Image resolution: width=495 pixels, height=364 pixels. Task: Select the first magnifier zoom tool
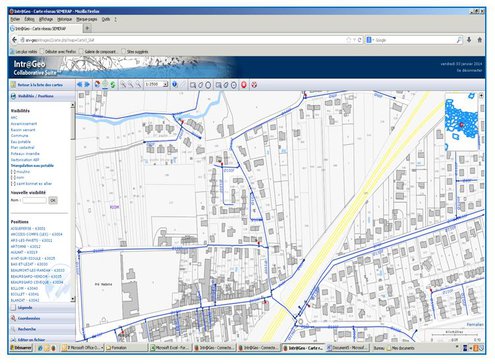click(123, 85)
